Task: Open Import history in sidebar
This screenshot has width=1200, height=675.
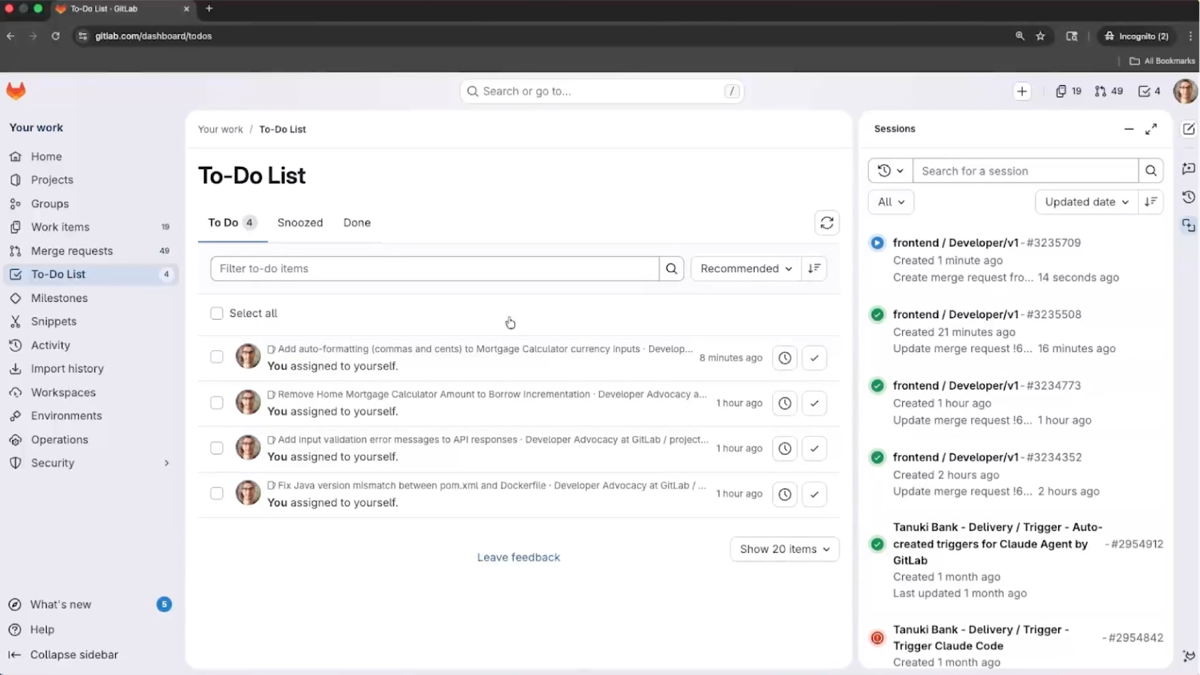Action: [90, 369]
